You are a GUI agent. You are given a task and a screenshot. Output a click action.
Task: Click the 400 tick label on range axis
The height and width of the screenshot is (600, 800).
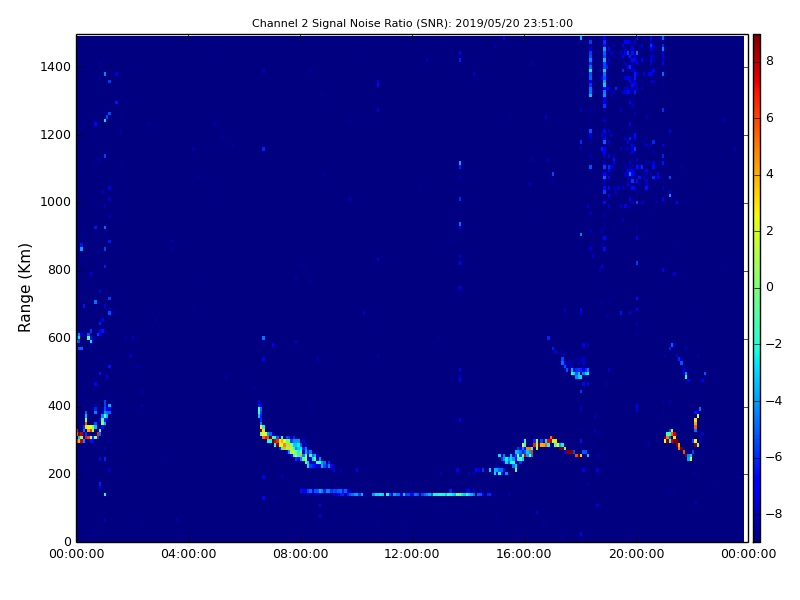point(59,406)
